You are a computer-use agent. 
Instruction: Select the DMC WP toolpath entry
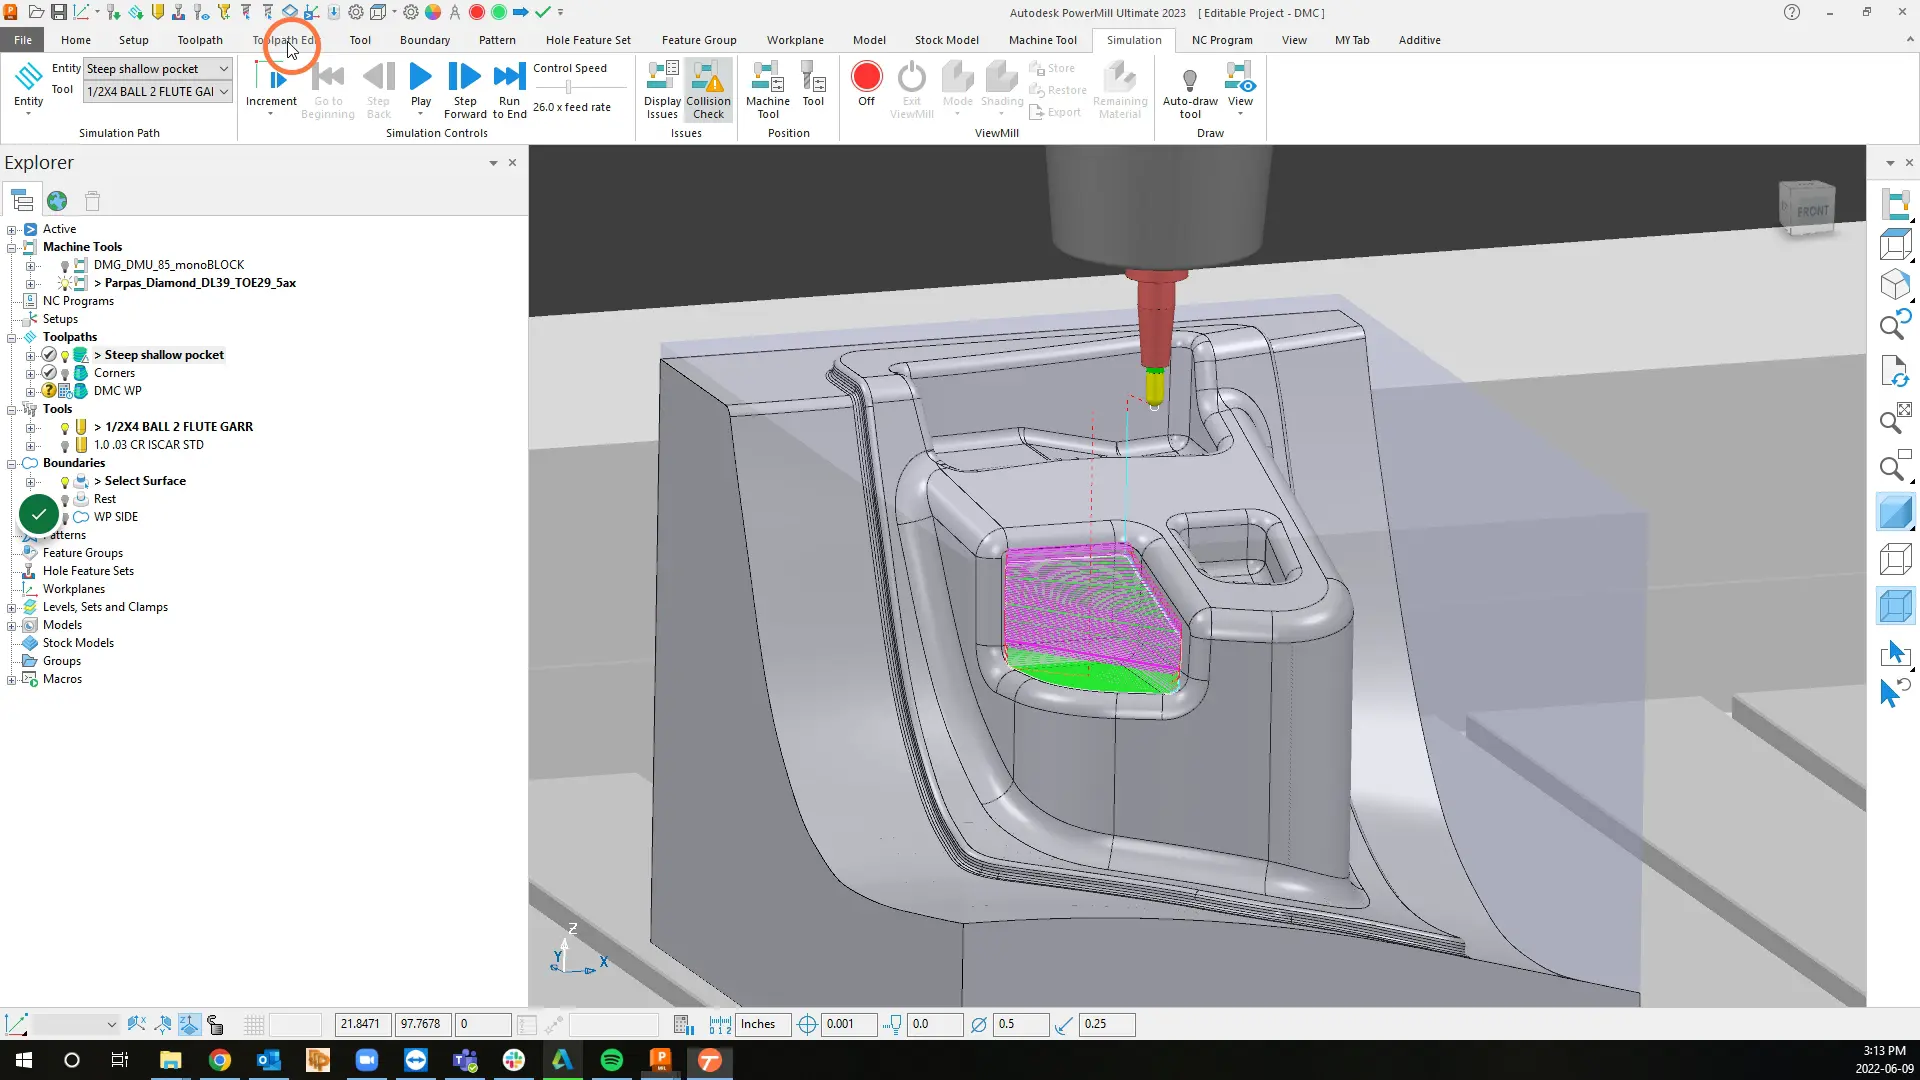(x=117, y=391)
